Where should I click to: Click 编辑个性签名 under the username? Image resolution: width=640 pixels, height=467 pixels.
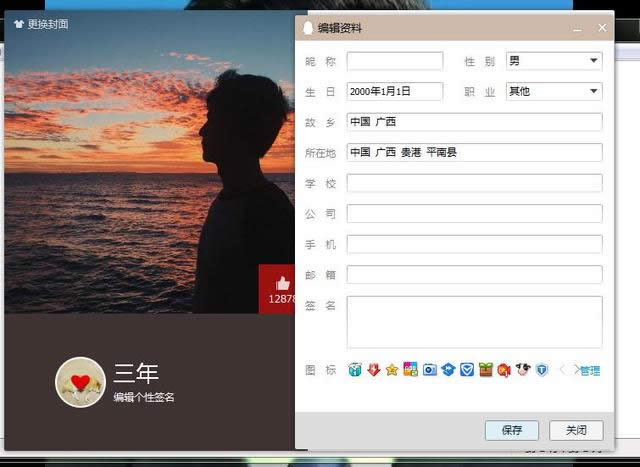[x=144, y=397]
